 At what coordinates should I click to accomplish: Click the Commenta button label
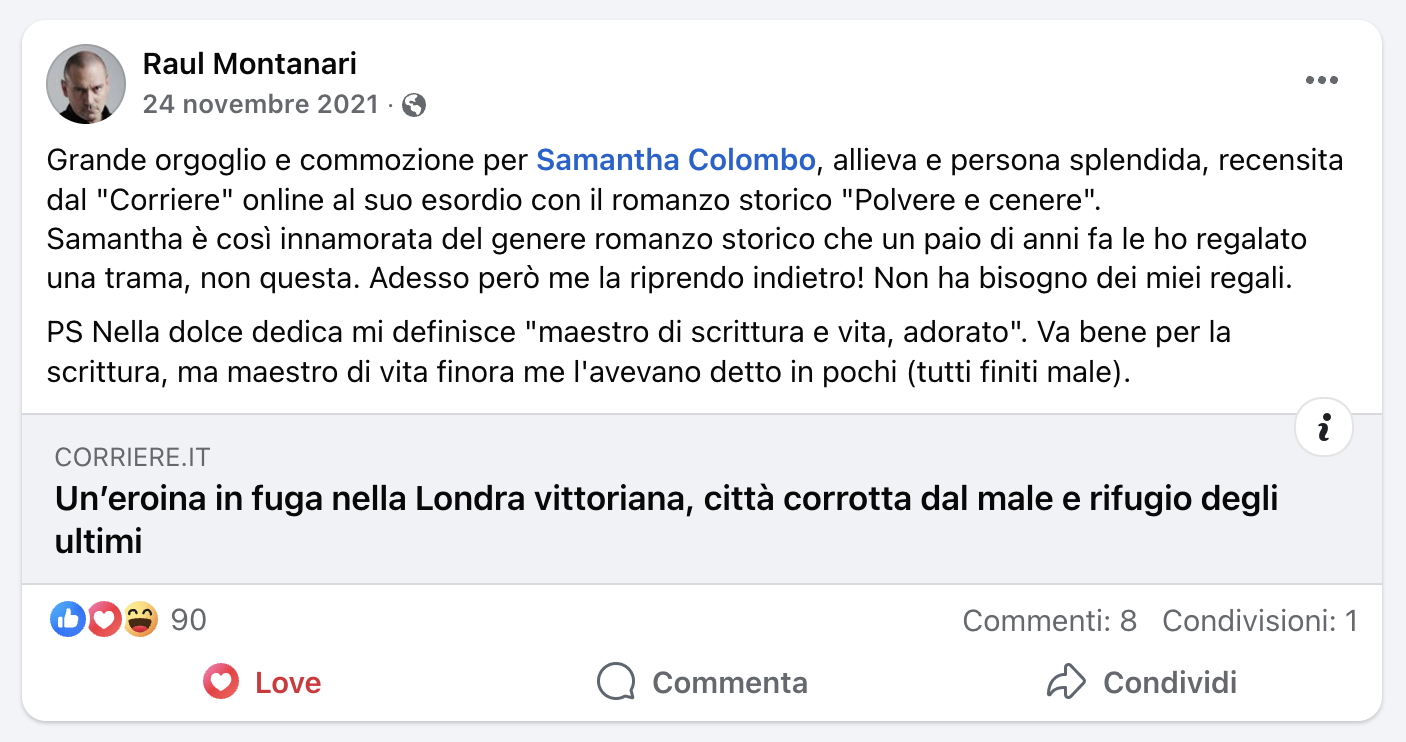tap(729, 683)
